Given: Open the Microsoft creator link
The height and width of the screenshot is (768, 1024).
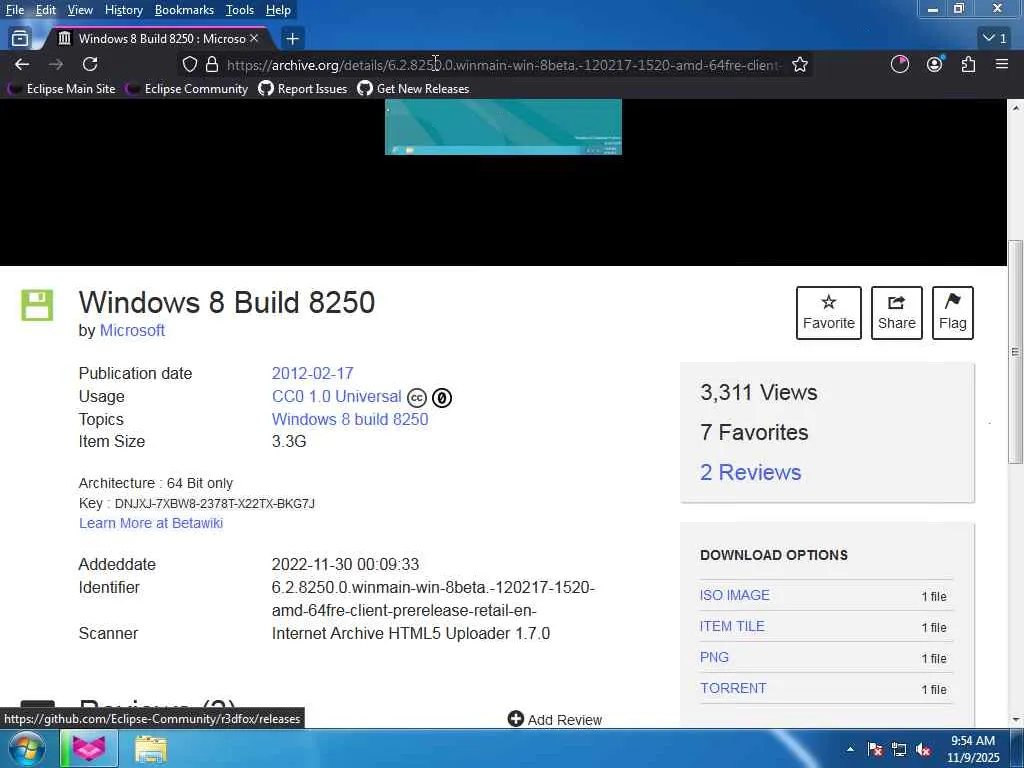Looking at the screenshot, I should pos(132,330).
